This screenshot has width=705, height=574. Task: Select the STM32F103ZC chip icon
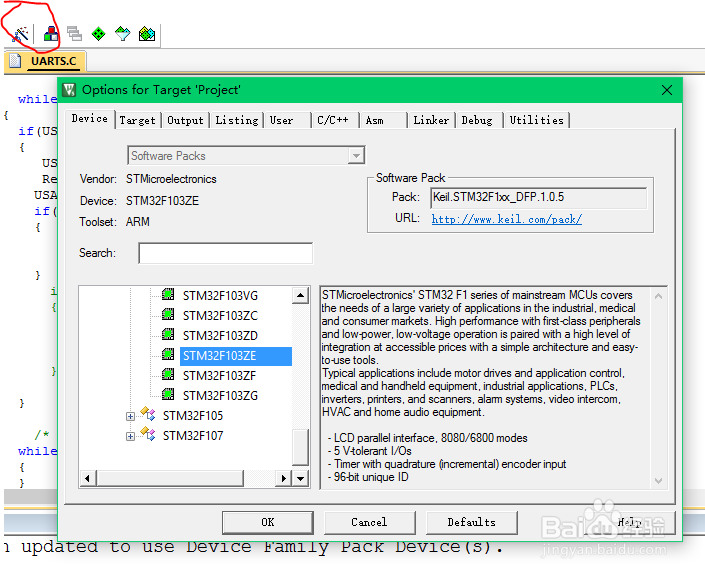click(168, 314)
